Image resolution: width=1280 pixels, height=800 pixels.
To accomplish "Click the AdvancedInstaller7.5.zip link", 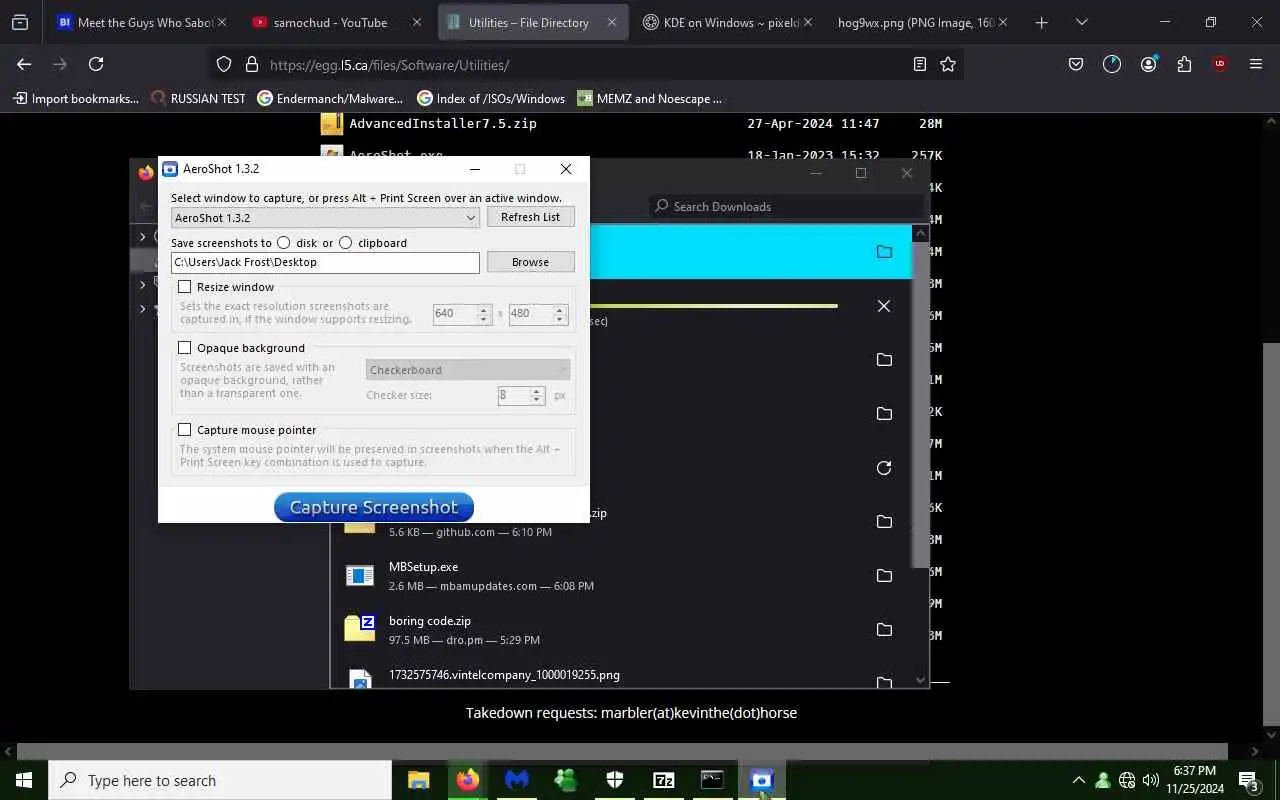I will (x=442, y=124).
